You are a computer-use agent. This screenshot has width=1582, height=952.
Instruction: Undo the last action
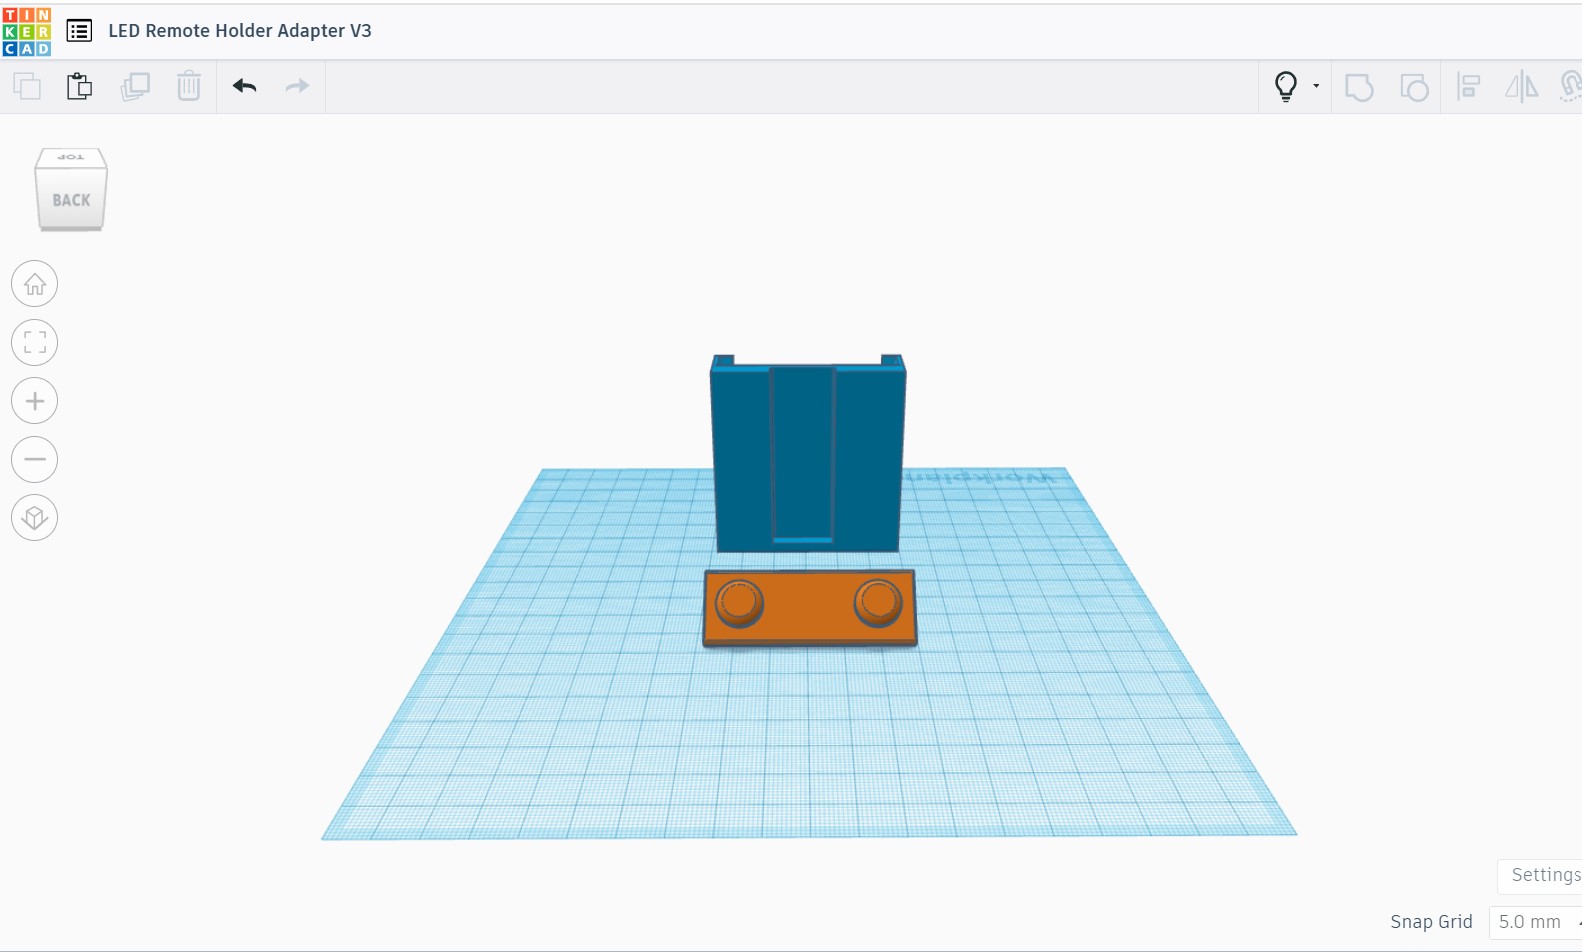coord(245,86)
